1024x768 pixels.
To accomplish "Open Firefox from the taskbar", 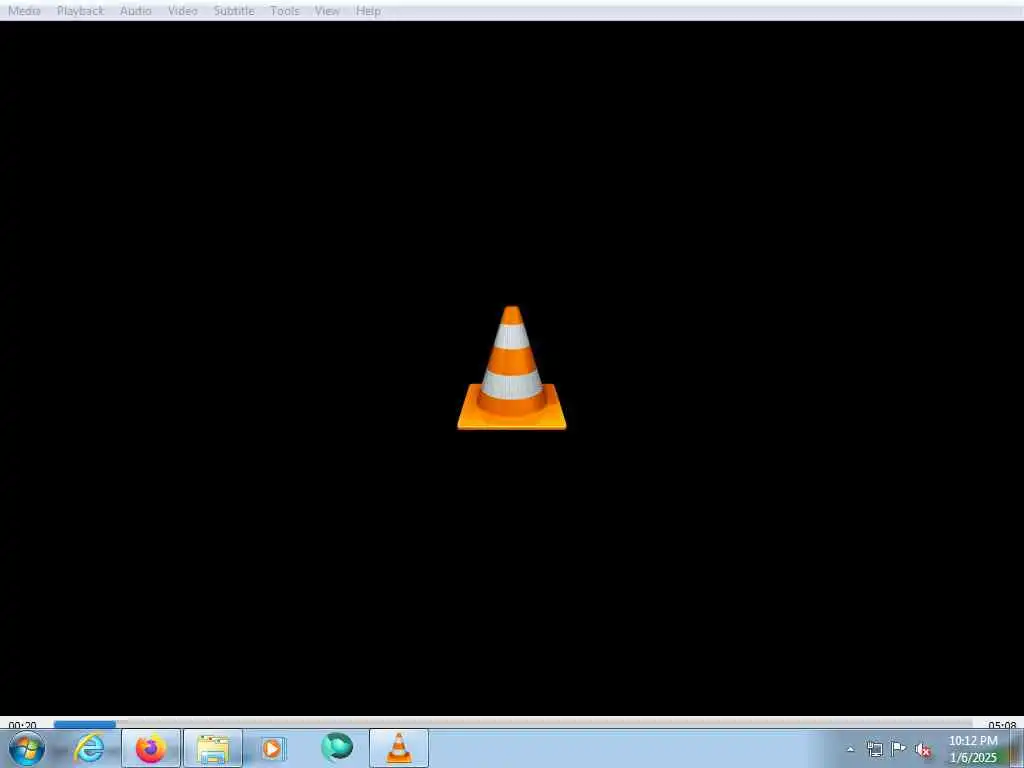I will pyautogui.click(x=151, y=748).
